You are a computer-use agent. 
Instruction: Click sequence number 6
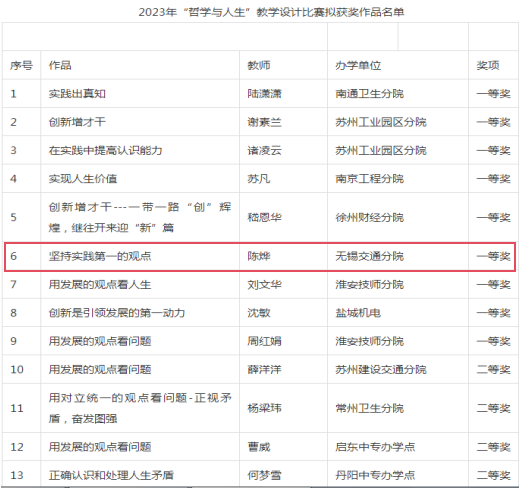coord(13,256)
